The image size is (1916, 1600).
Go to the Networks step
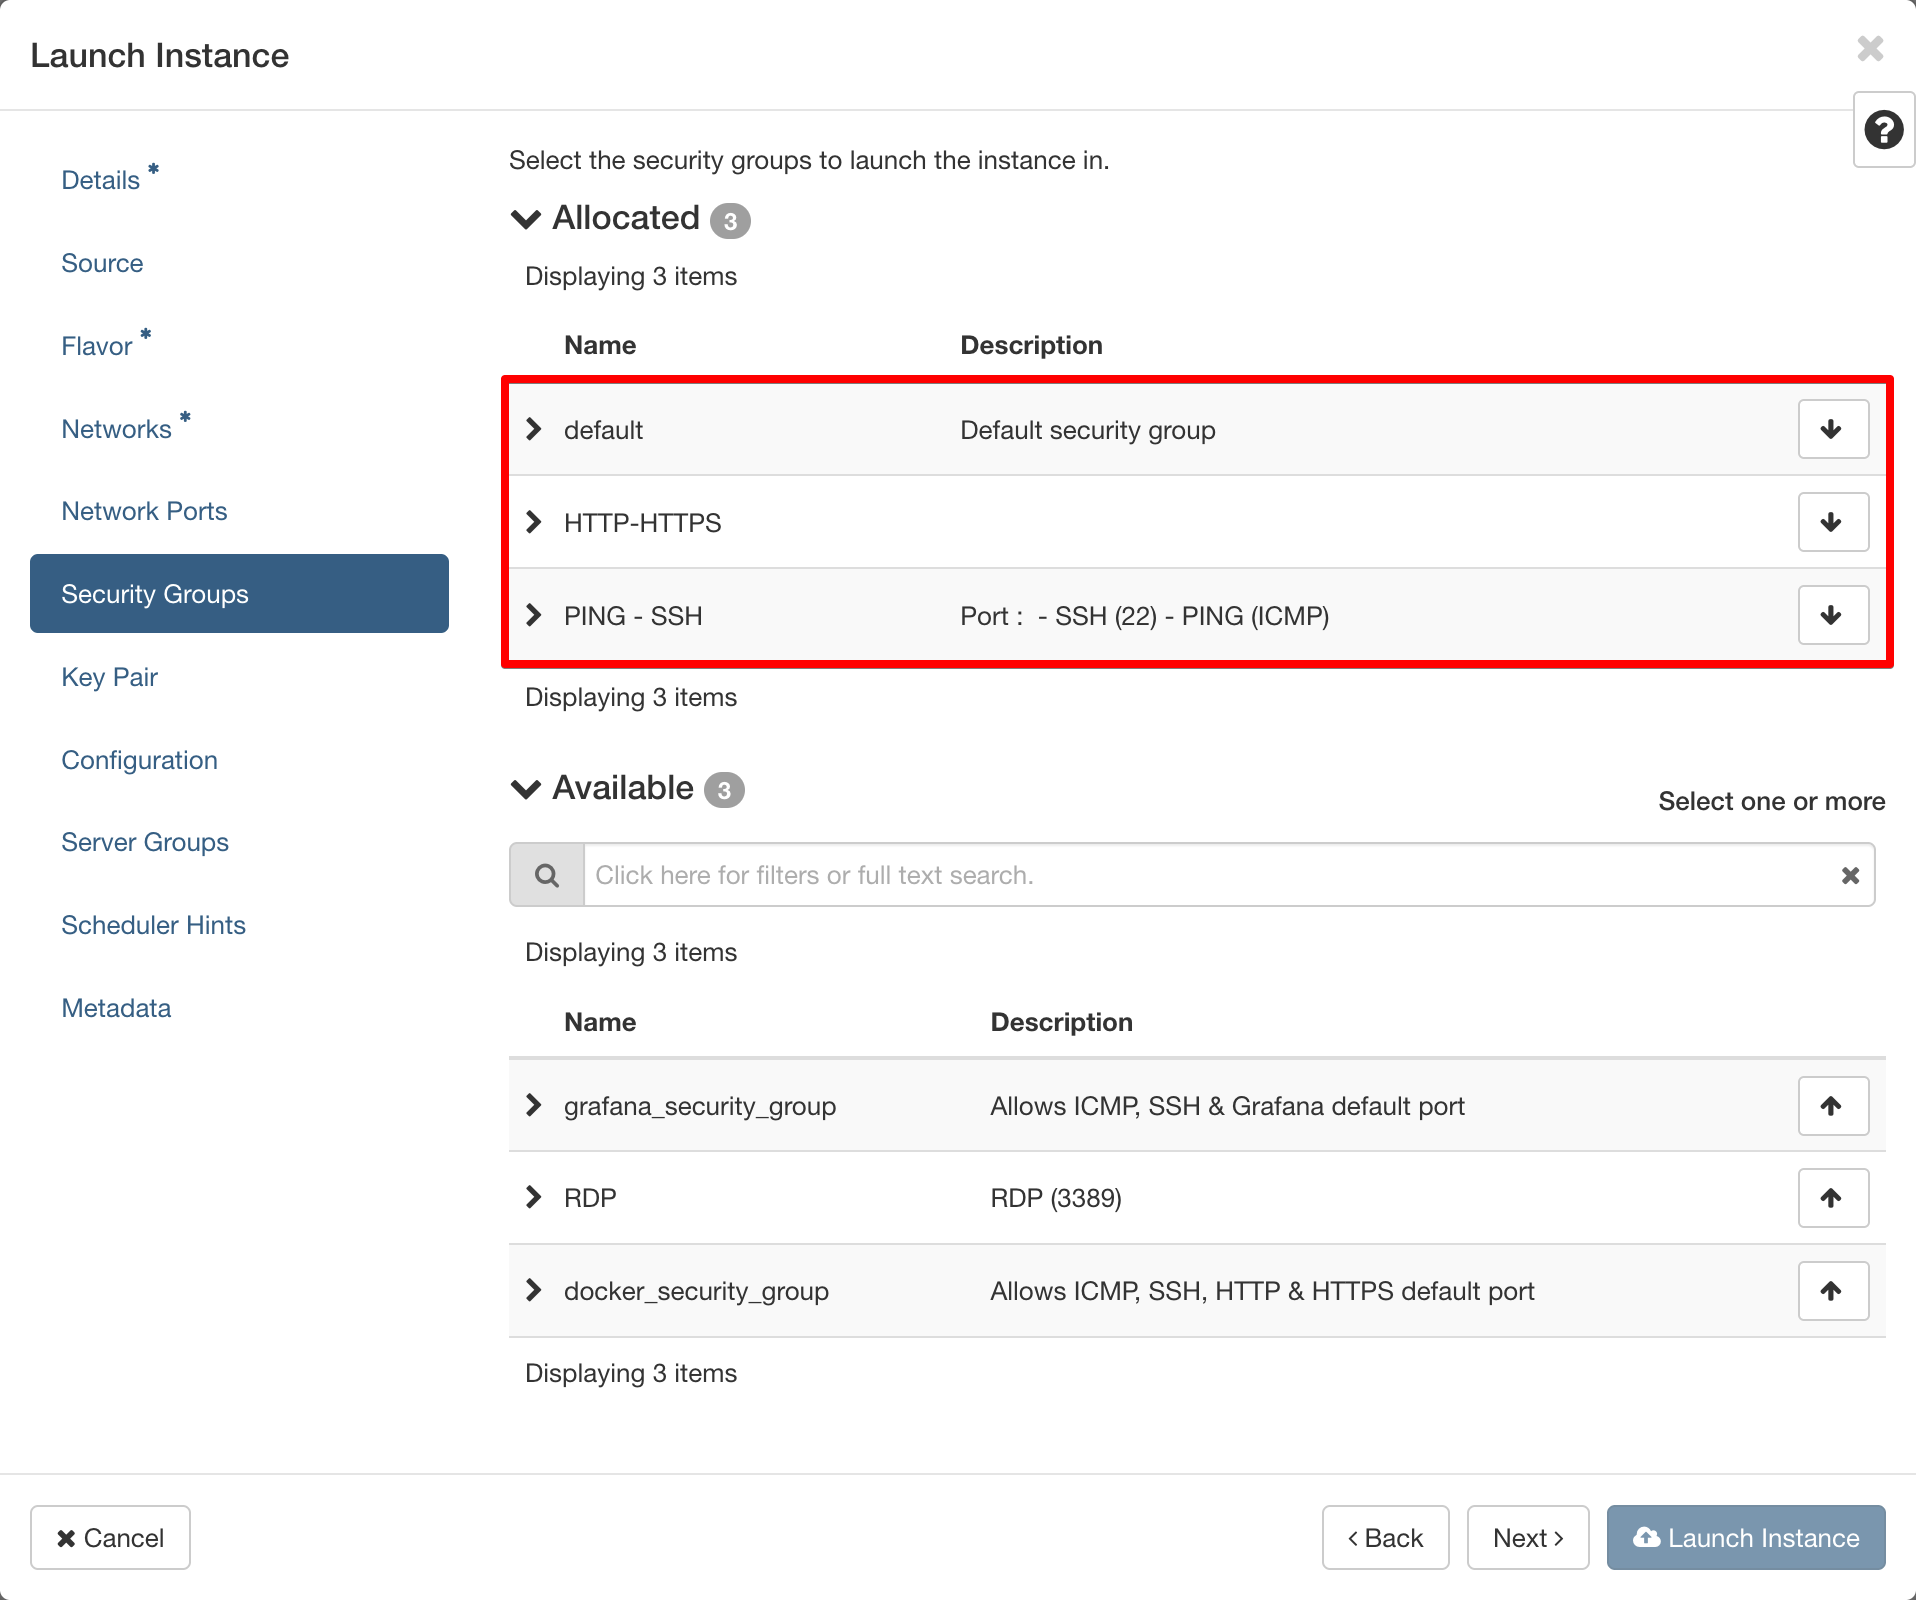[x=116, y=429]
